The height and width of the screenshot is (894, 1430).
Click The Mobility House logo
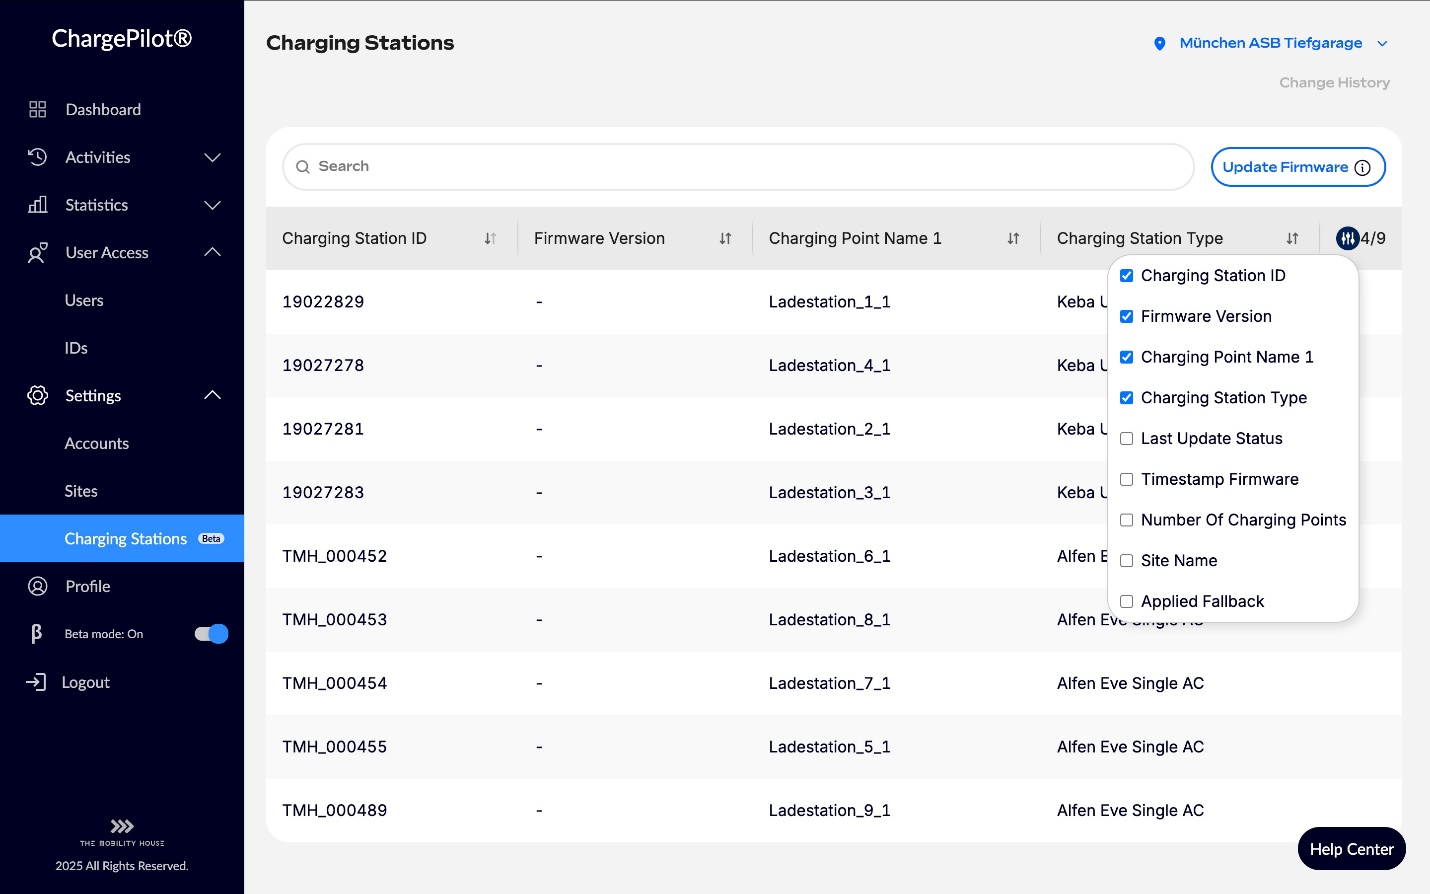tap(122, 832)
